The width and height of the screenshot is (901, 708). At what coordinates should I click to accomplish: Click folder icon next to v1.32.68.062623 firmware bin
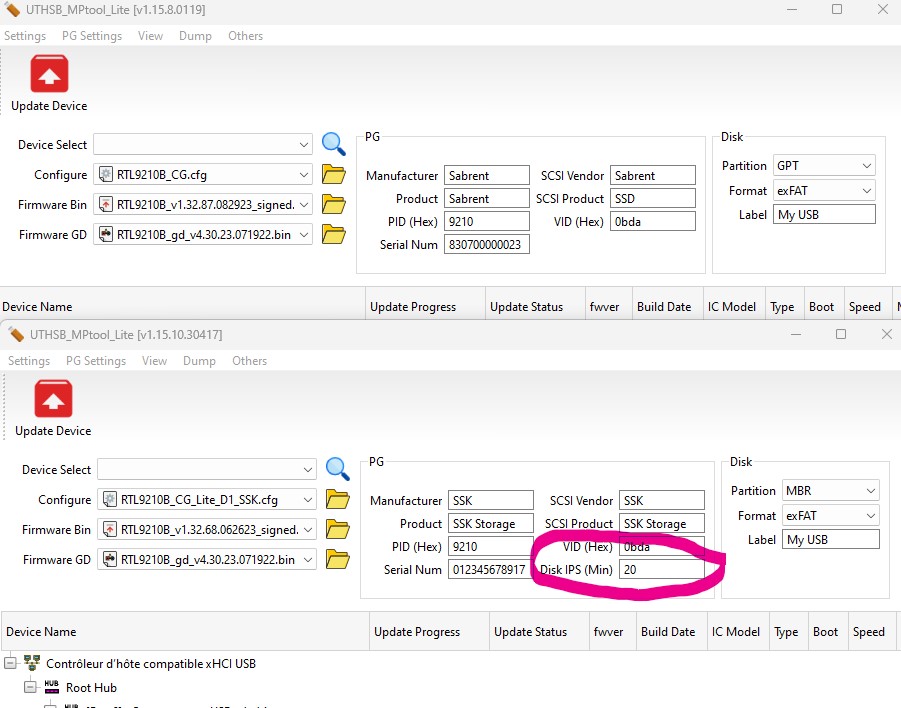pyautogui.click(x=337, y=530)
